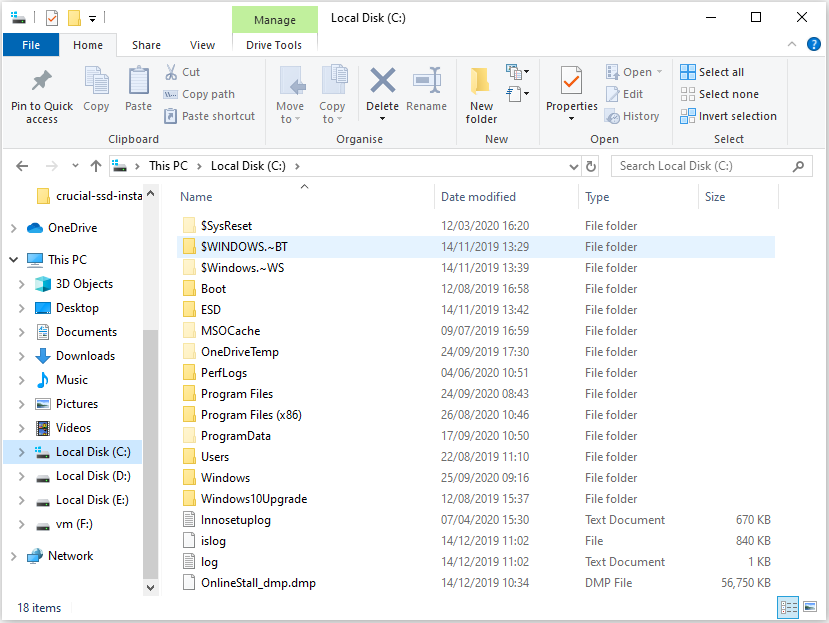The height and width of the screenshot is (623, 829).
Task: Click inside the Search Local Disk box
Action: (700, 166)
